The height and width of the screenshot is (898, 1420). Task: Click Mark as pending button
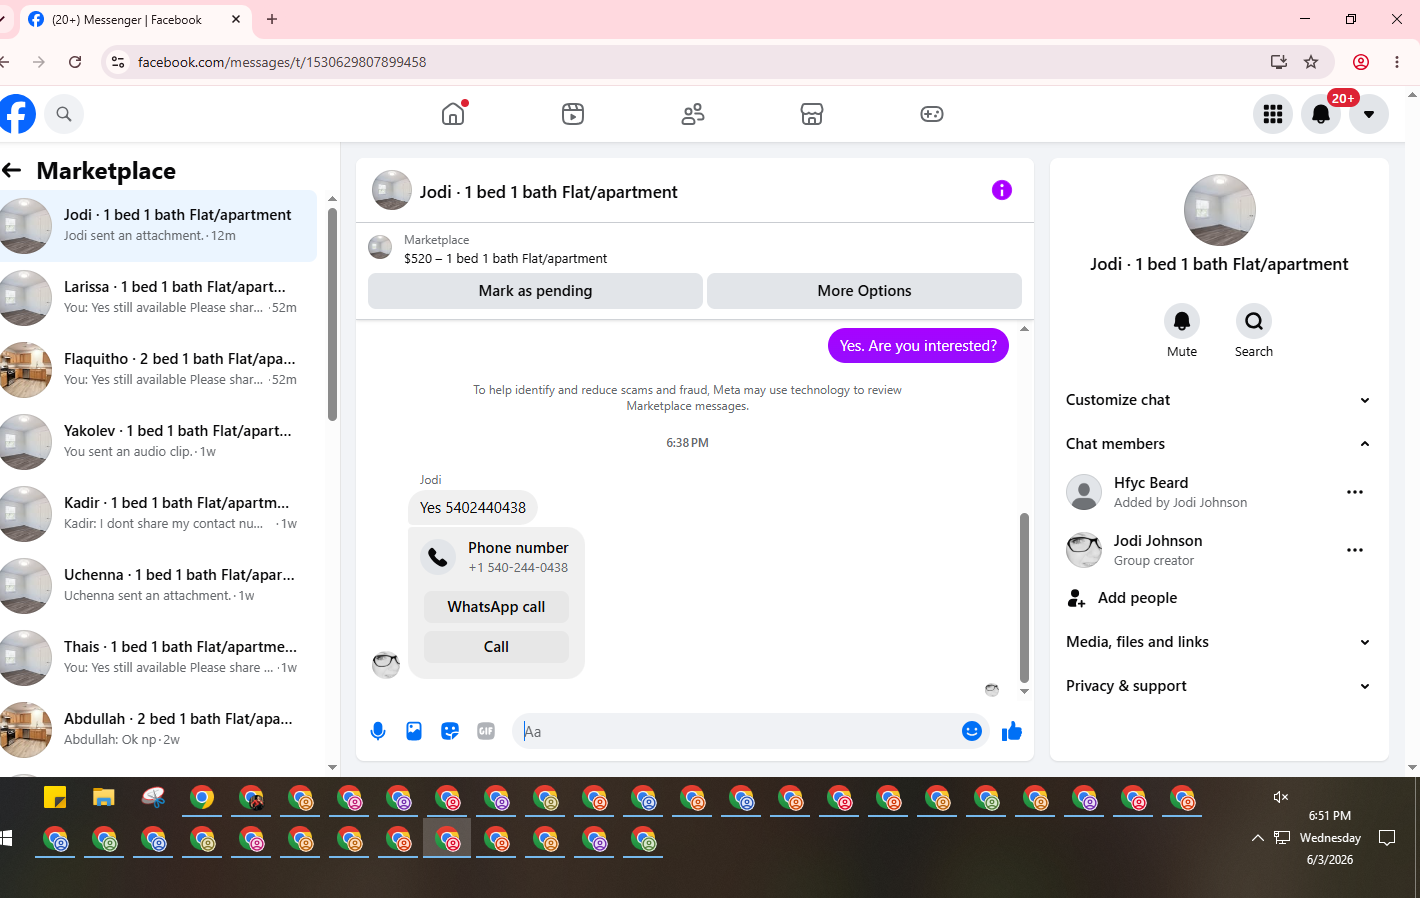[x=535, y=291]
